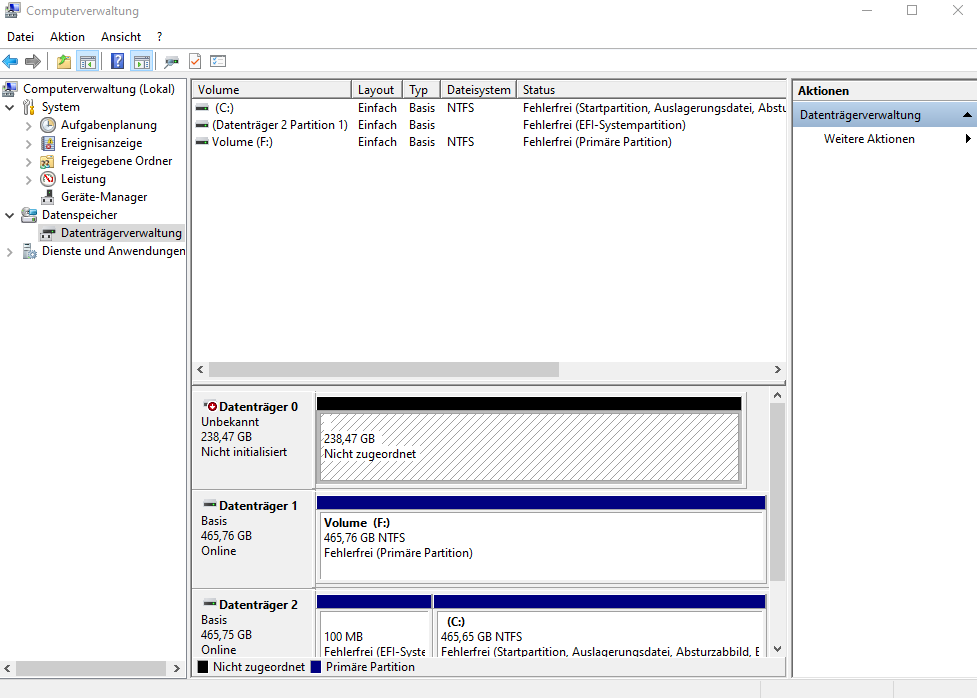Select Datenträgerverwaltung in the tree
977x698 pixels.
(x=121, y=233)
